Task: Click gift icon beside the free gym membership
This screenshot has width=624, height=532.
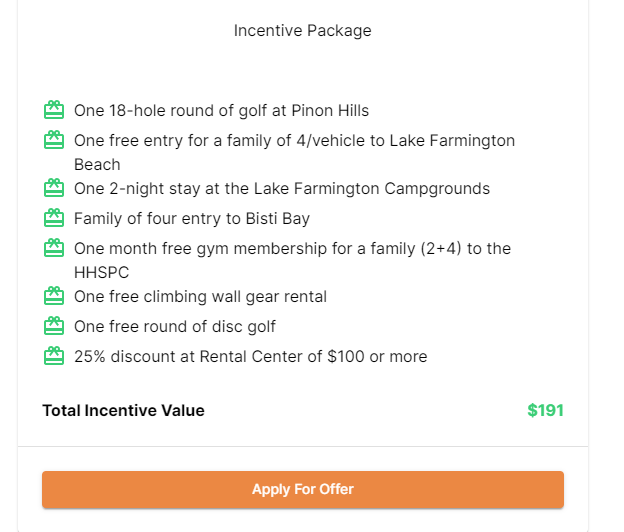Action: pos(54,248)
